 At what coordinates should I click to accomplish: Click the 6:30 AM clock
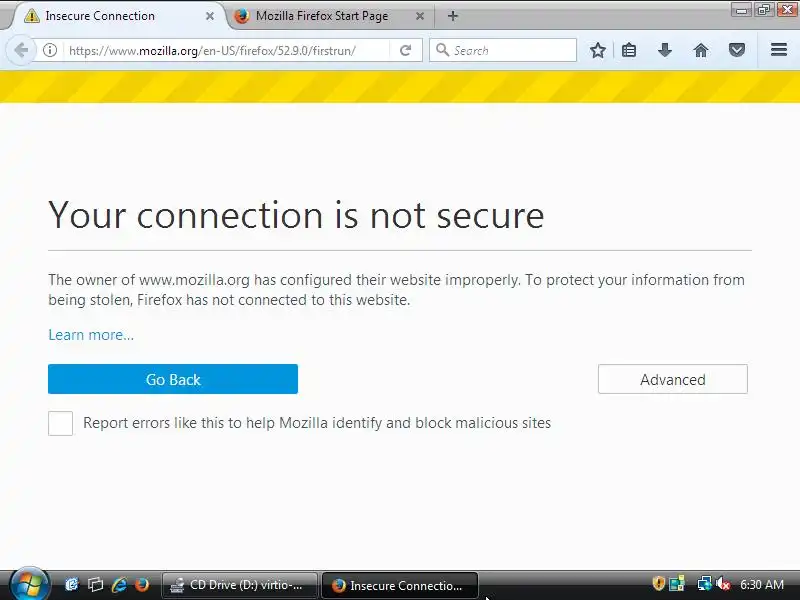[x=762, y=585]
